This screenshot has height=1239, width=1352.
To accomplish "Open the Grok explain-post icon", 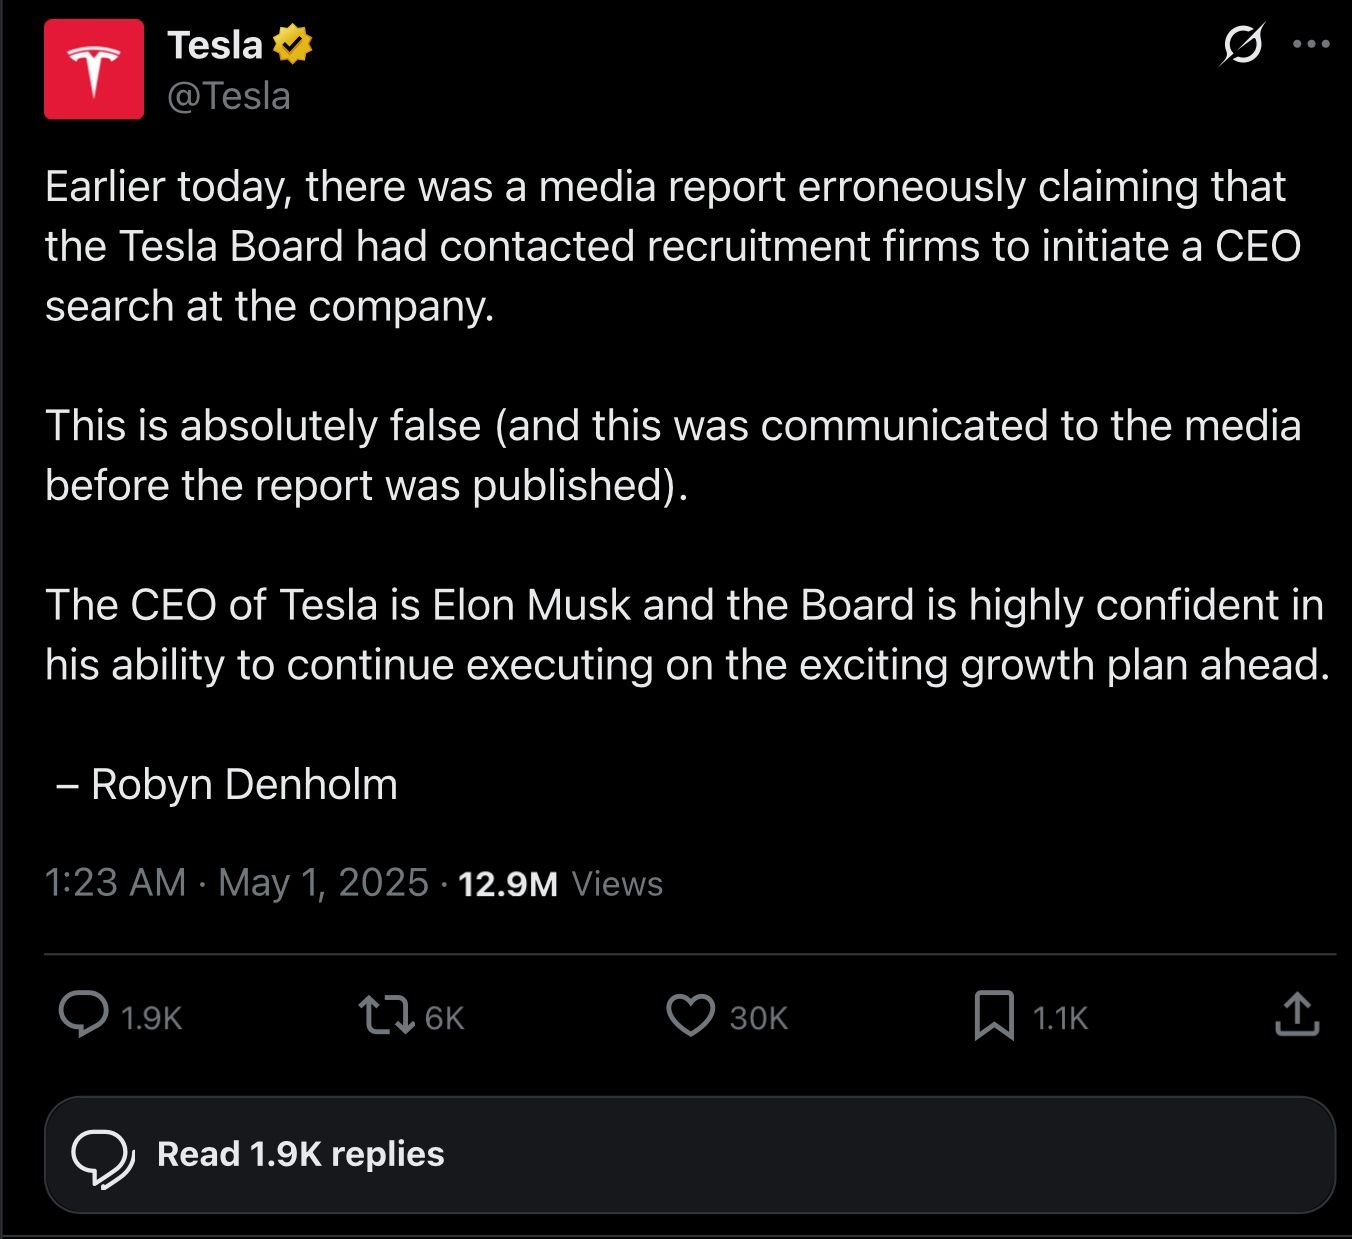I will (1243, 44).
